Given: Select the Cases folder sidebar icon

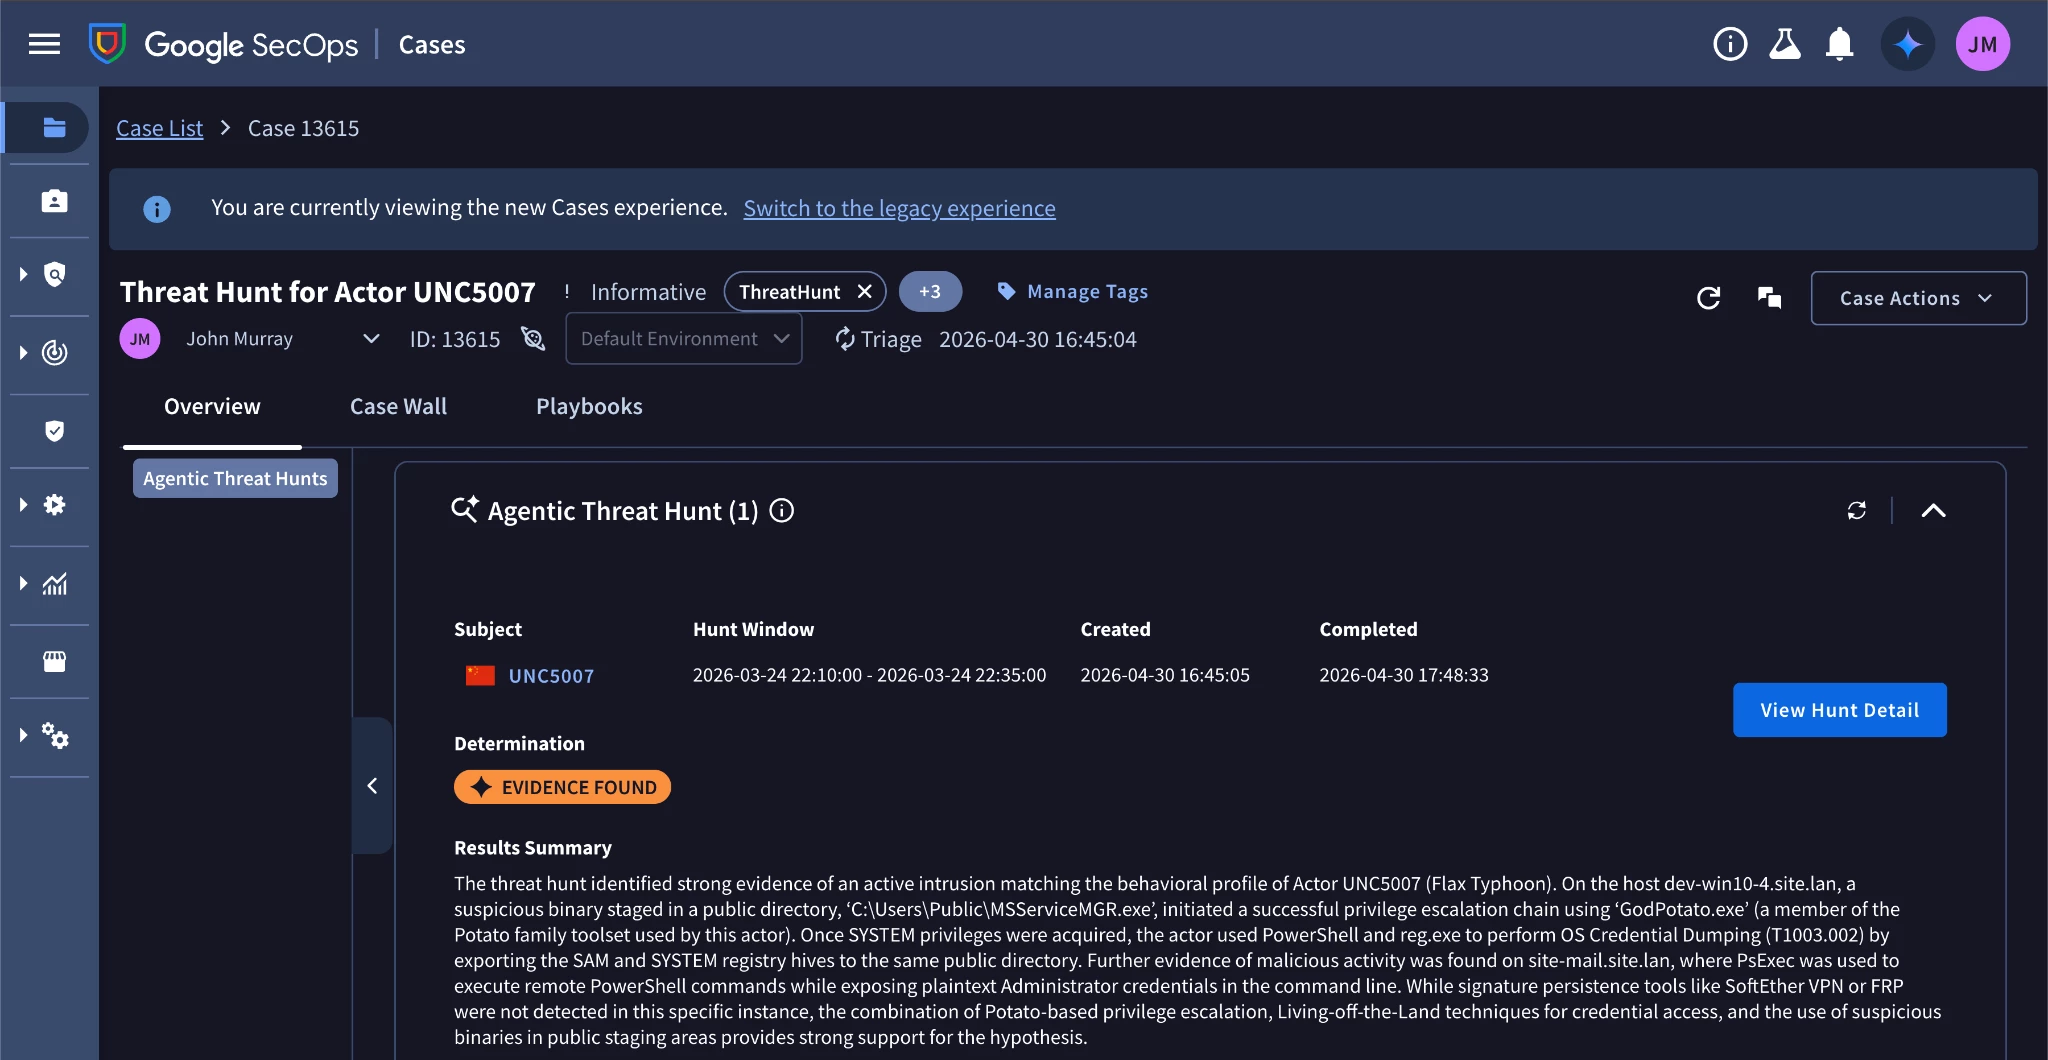Looking at the screenshot, I should 54,128.
